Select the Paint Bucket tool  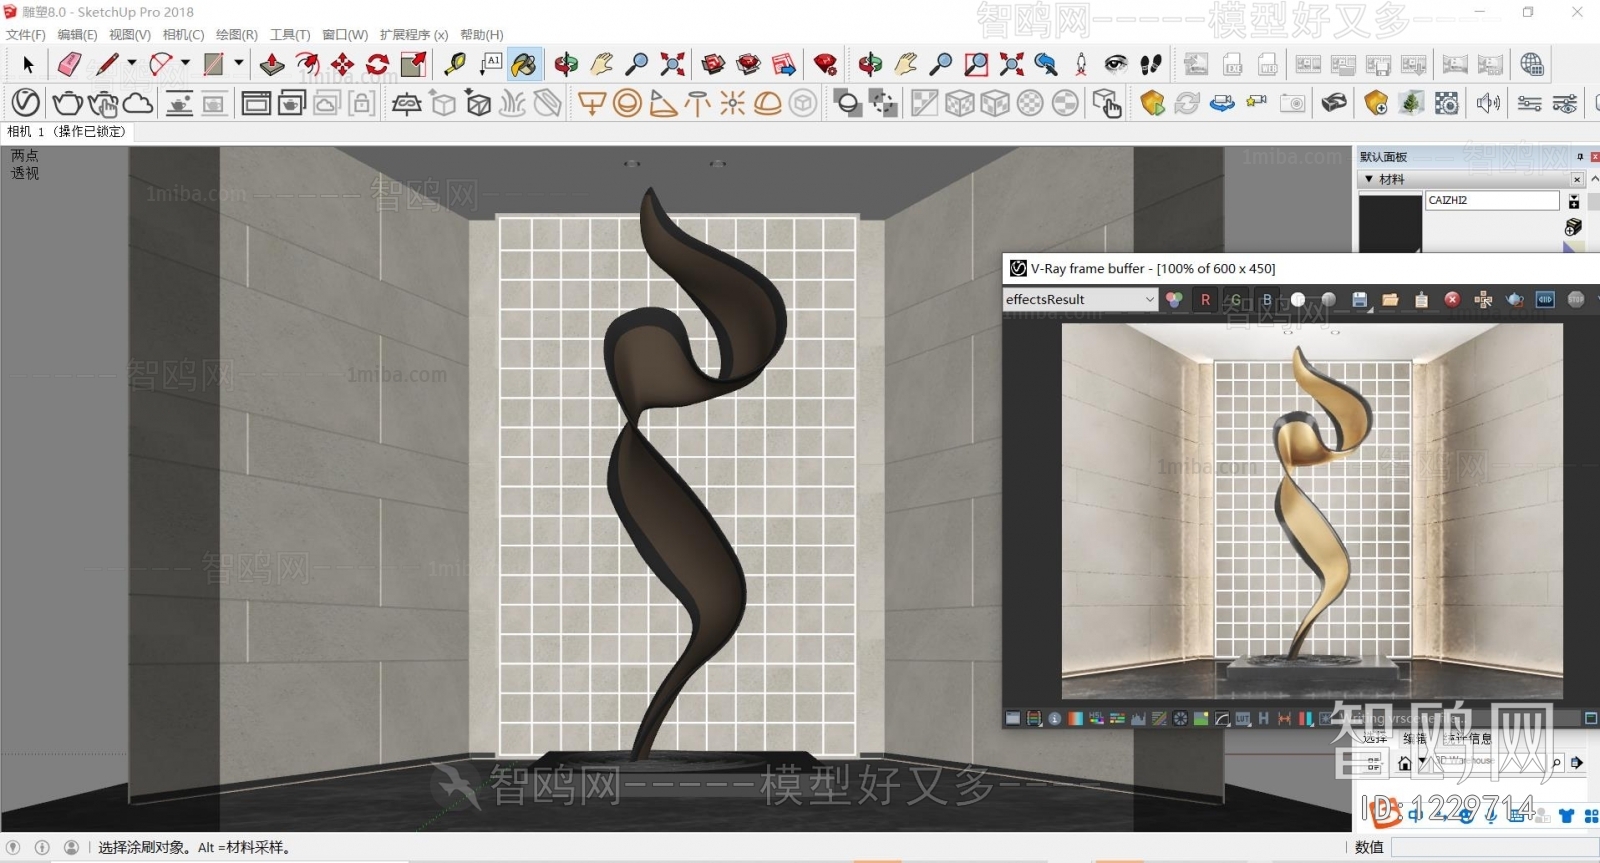tap(525, 65)
